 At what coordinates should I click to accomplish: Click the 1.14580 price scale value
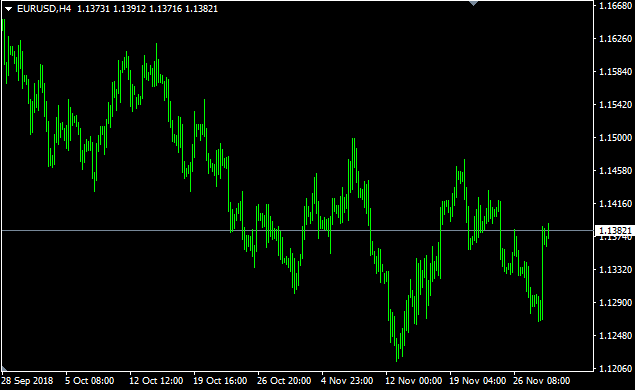615,170
